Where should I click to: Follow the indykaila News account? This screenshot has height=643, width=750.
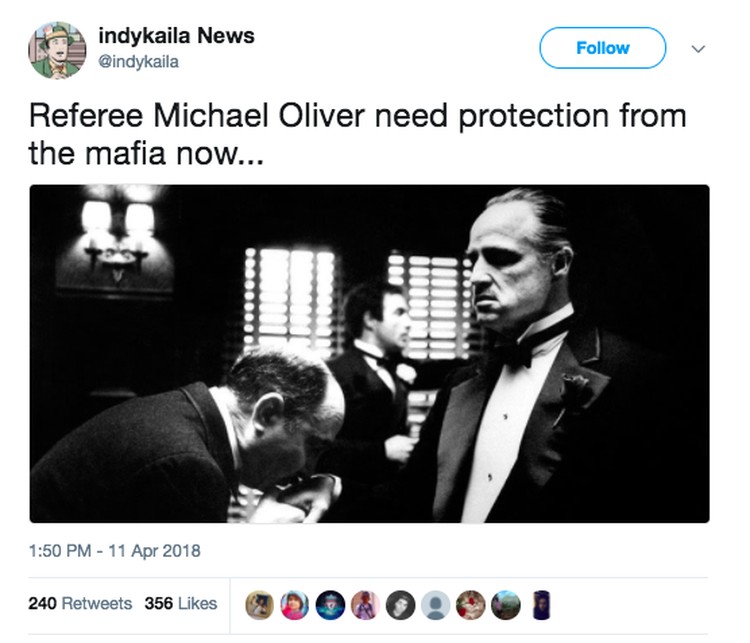[x=603, y=48]
